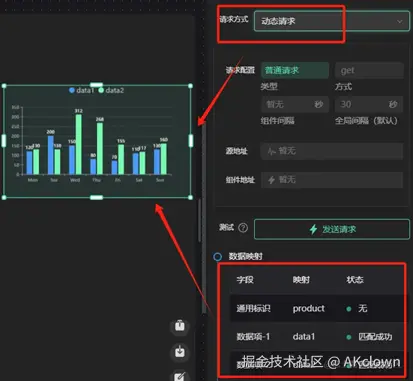
Task: Click the 源地址 address field
Action: [x=332, y=151]
